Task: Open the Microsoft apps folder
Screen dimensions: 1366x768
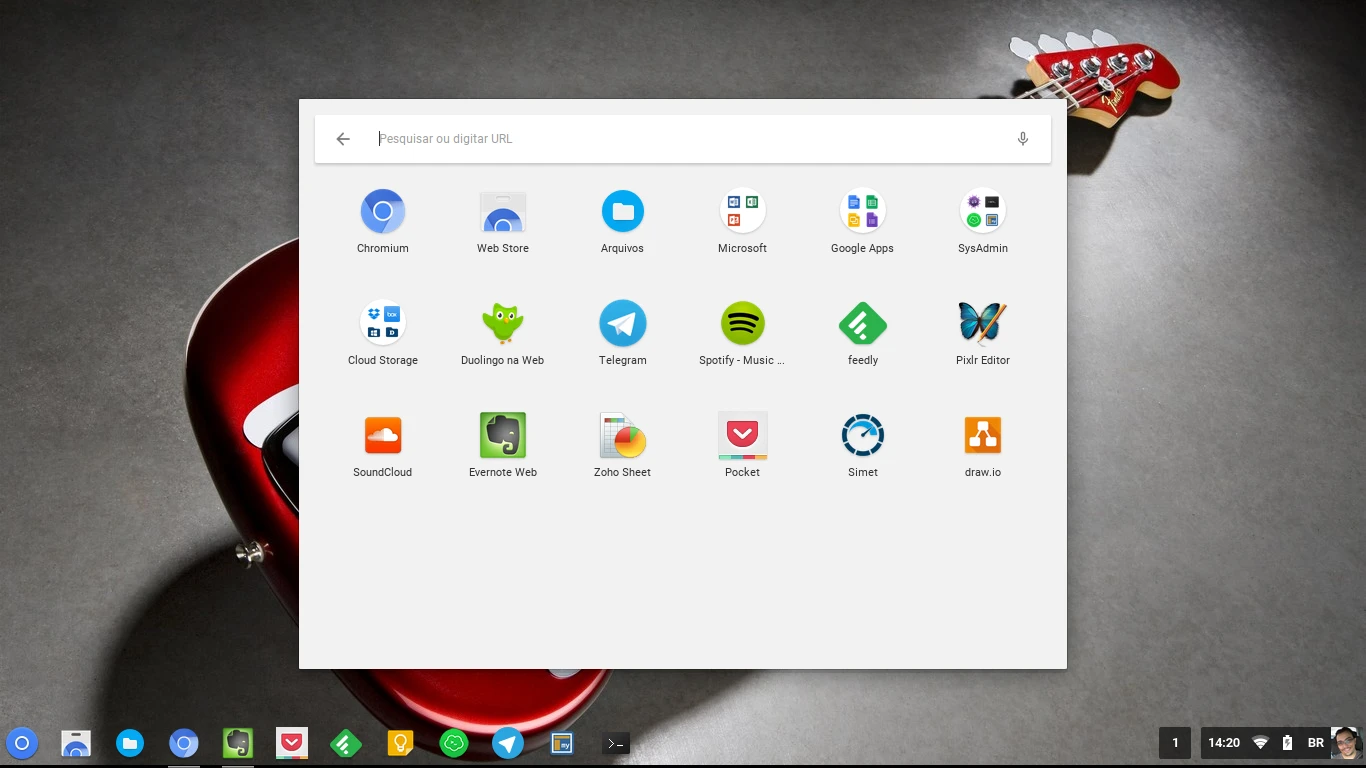Action: click(x=742, y=212)
